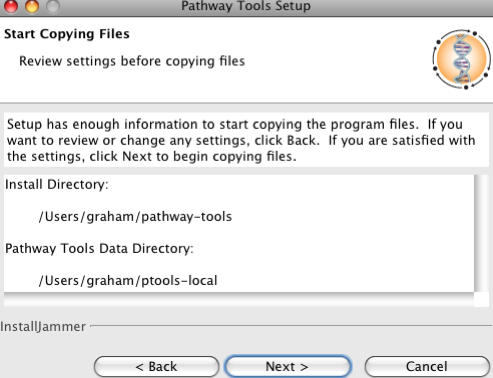Select the Install Directory label line
493x378 pixels.
(57, 184)
